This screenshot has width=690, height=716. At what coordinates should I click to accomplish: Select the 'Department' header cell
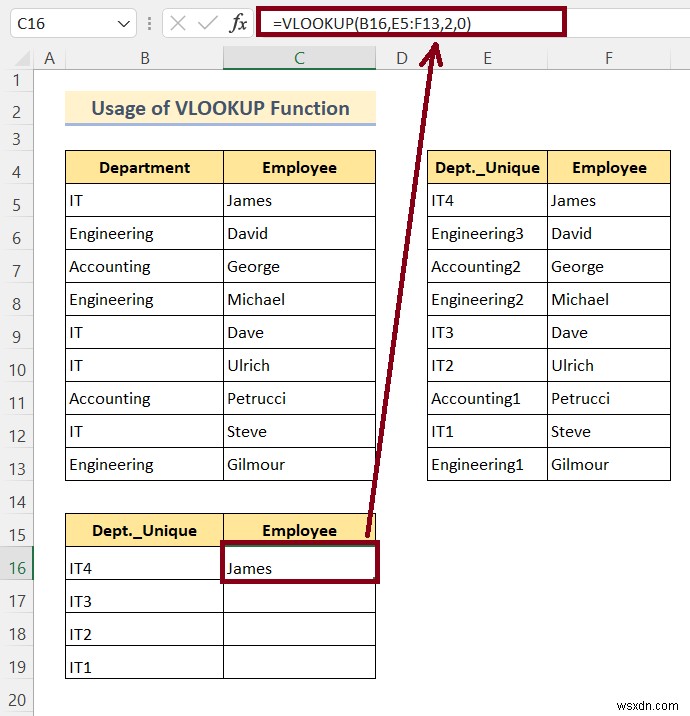(144, 168)
